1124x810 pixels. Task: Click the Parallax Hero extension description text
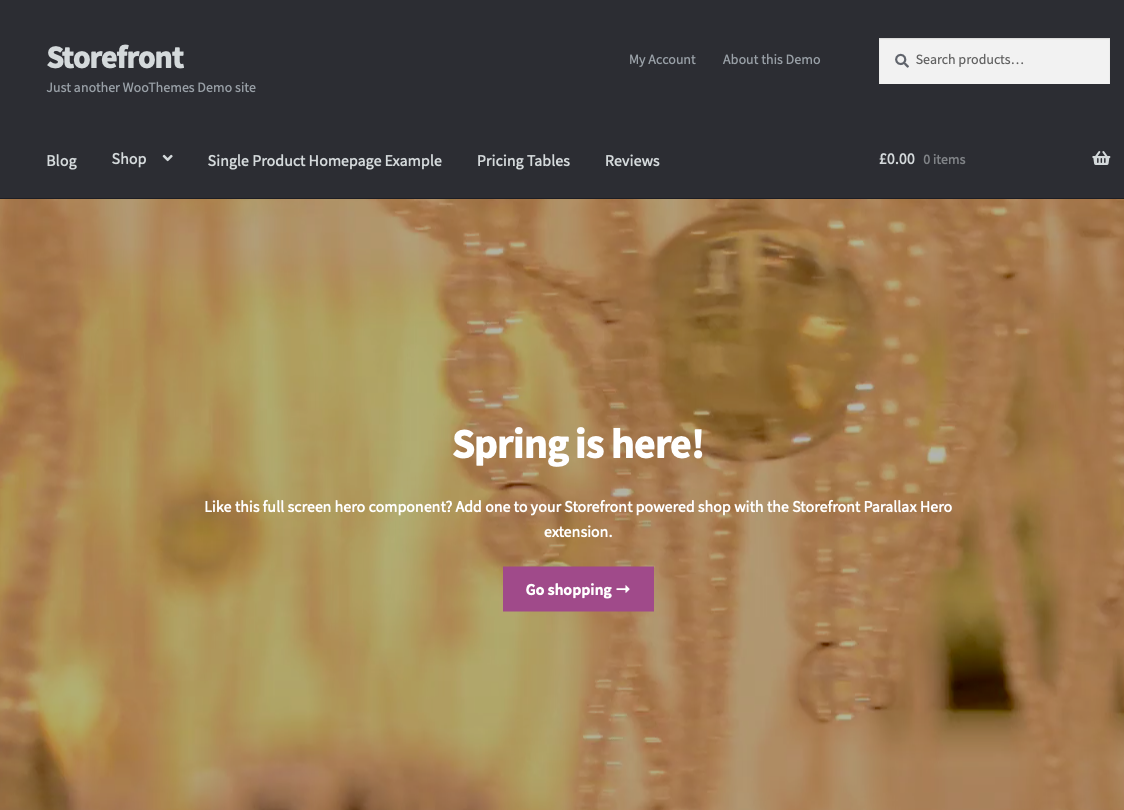(x=578, y=519)
